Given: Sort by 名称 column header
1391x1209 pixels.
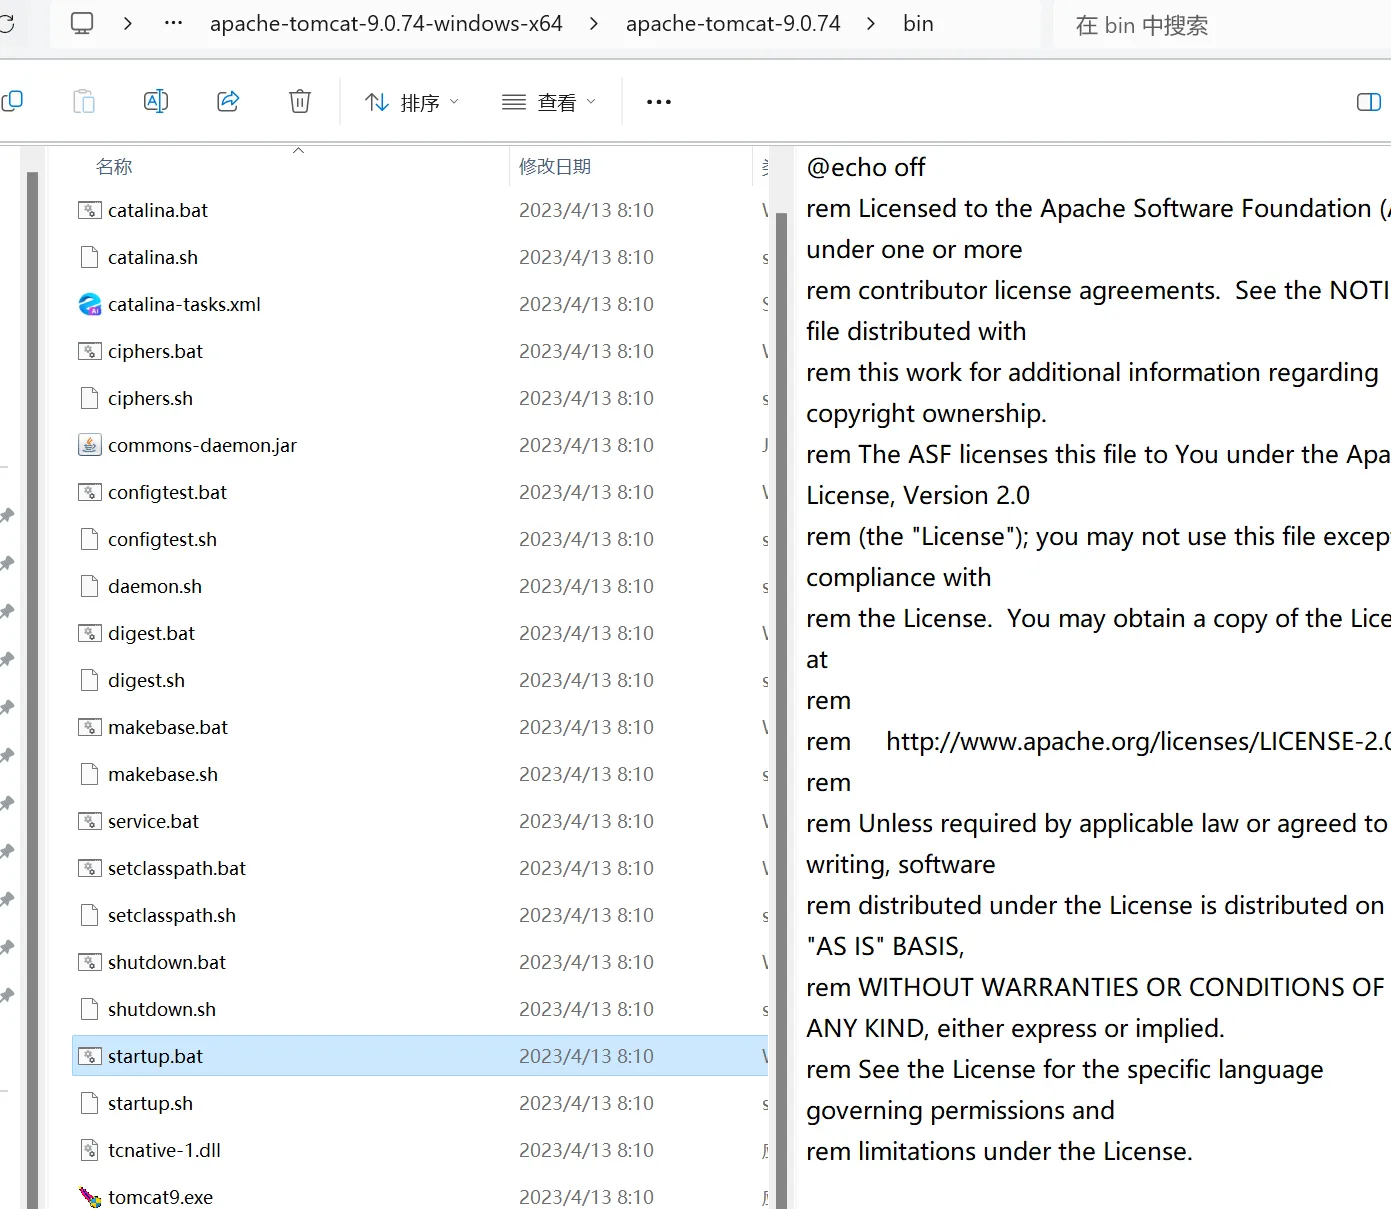Looking at the screenshot, I should [x=114, y=167].
